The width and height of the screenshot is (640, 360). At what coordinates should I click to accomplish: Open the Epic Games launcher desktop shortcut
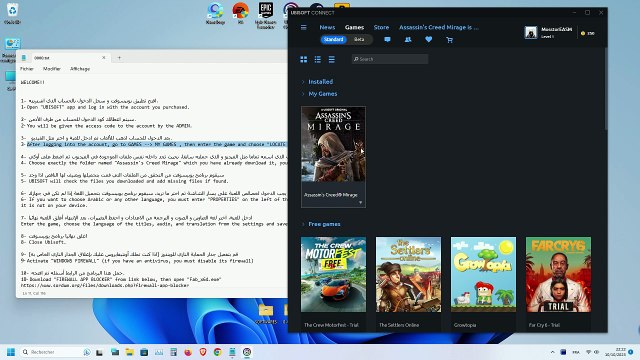point(266,15)
